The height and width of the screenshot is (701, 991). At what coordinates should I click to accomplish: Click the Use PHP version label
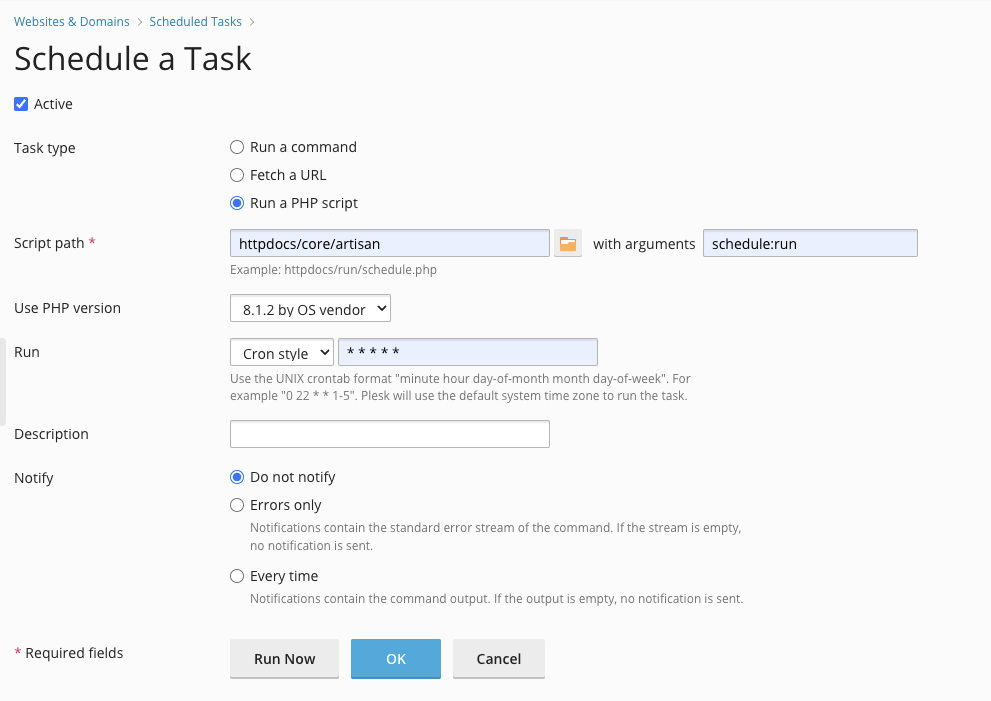[x=67, y=308]
